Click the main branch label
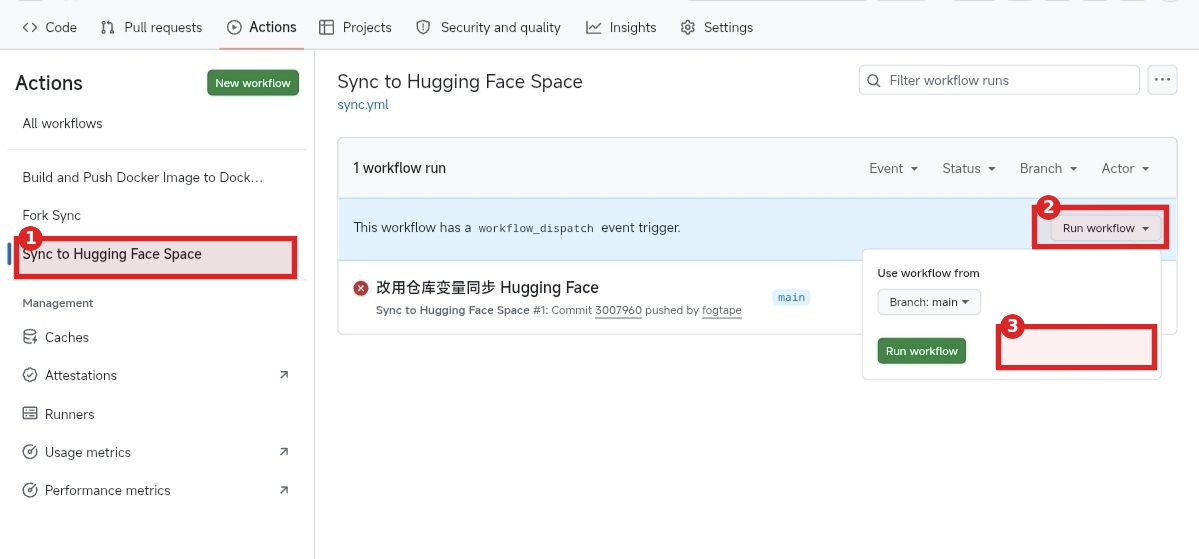This screenshot has height=559, width=1199. click(x=791, y=297)
